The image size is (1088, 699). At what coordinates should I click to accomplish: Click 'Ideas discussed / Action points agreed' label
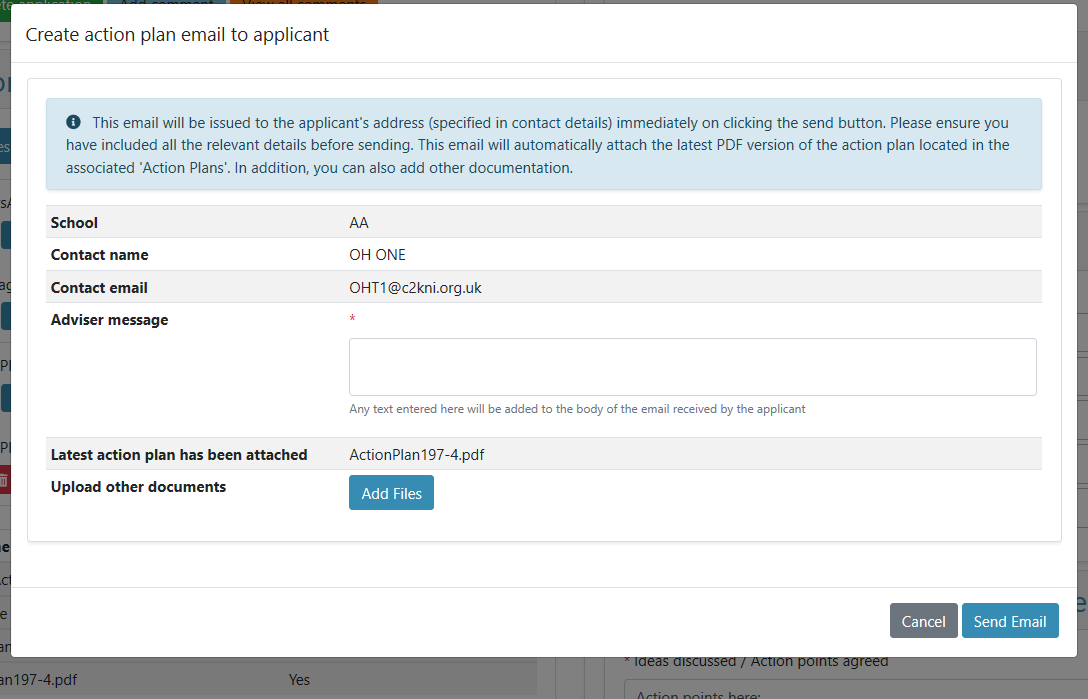point(759,661)
